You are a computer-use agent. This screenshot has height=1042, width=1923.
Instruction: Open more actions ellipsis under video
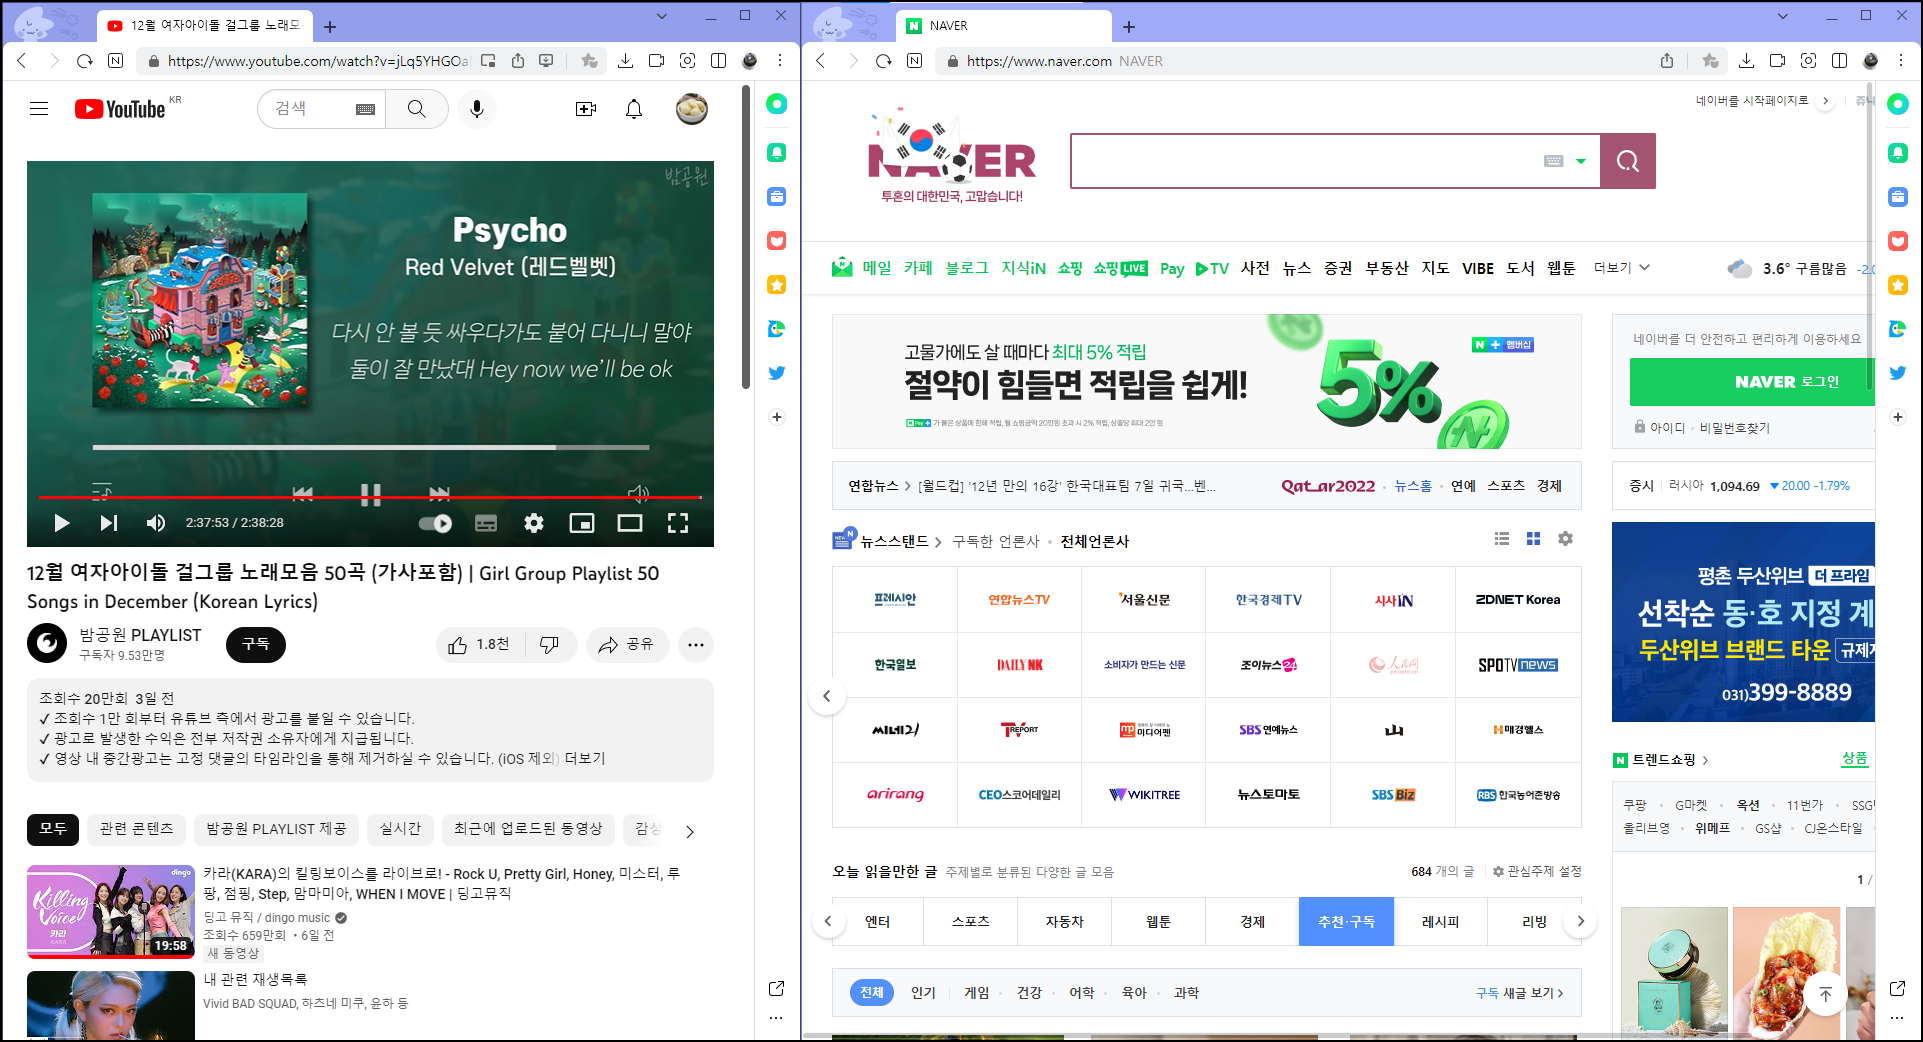(696, 645)
